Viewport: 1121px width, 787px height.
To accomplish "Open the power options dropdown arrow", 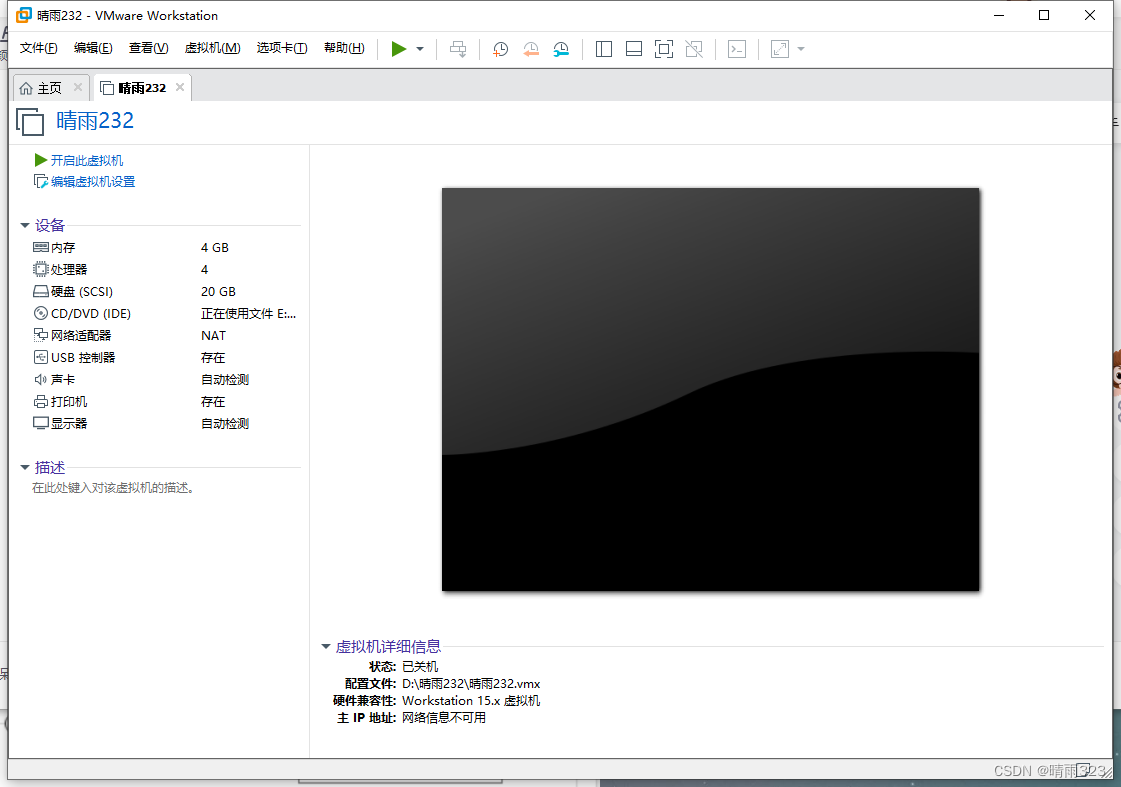I will point(420,49).
